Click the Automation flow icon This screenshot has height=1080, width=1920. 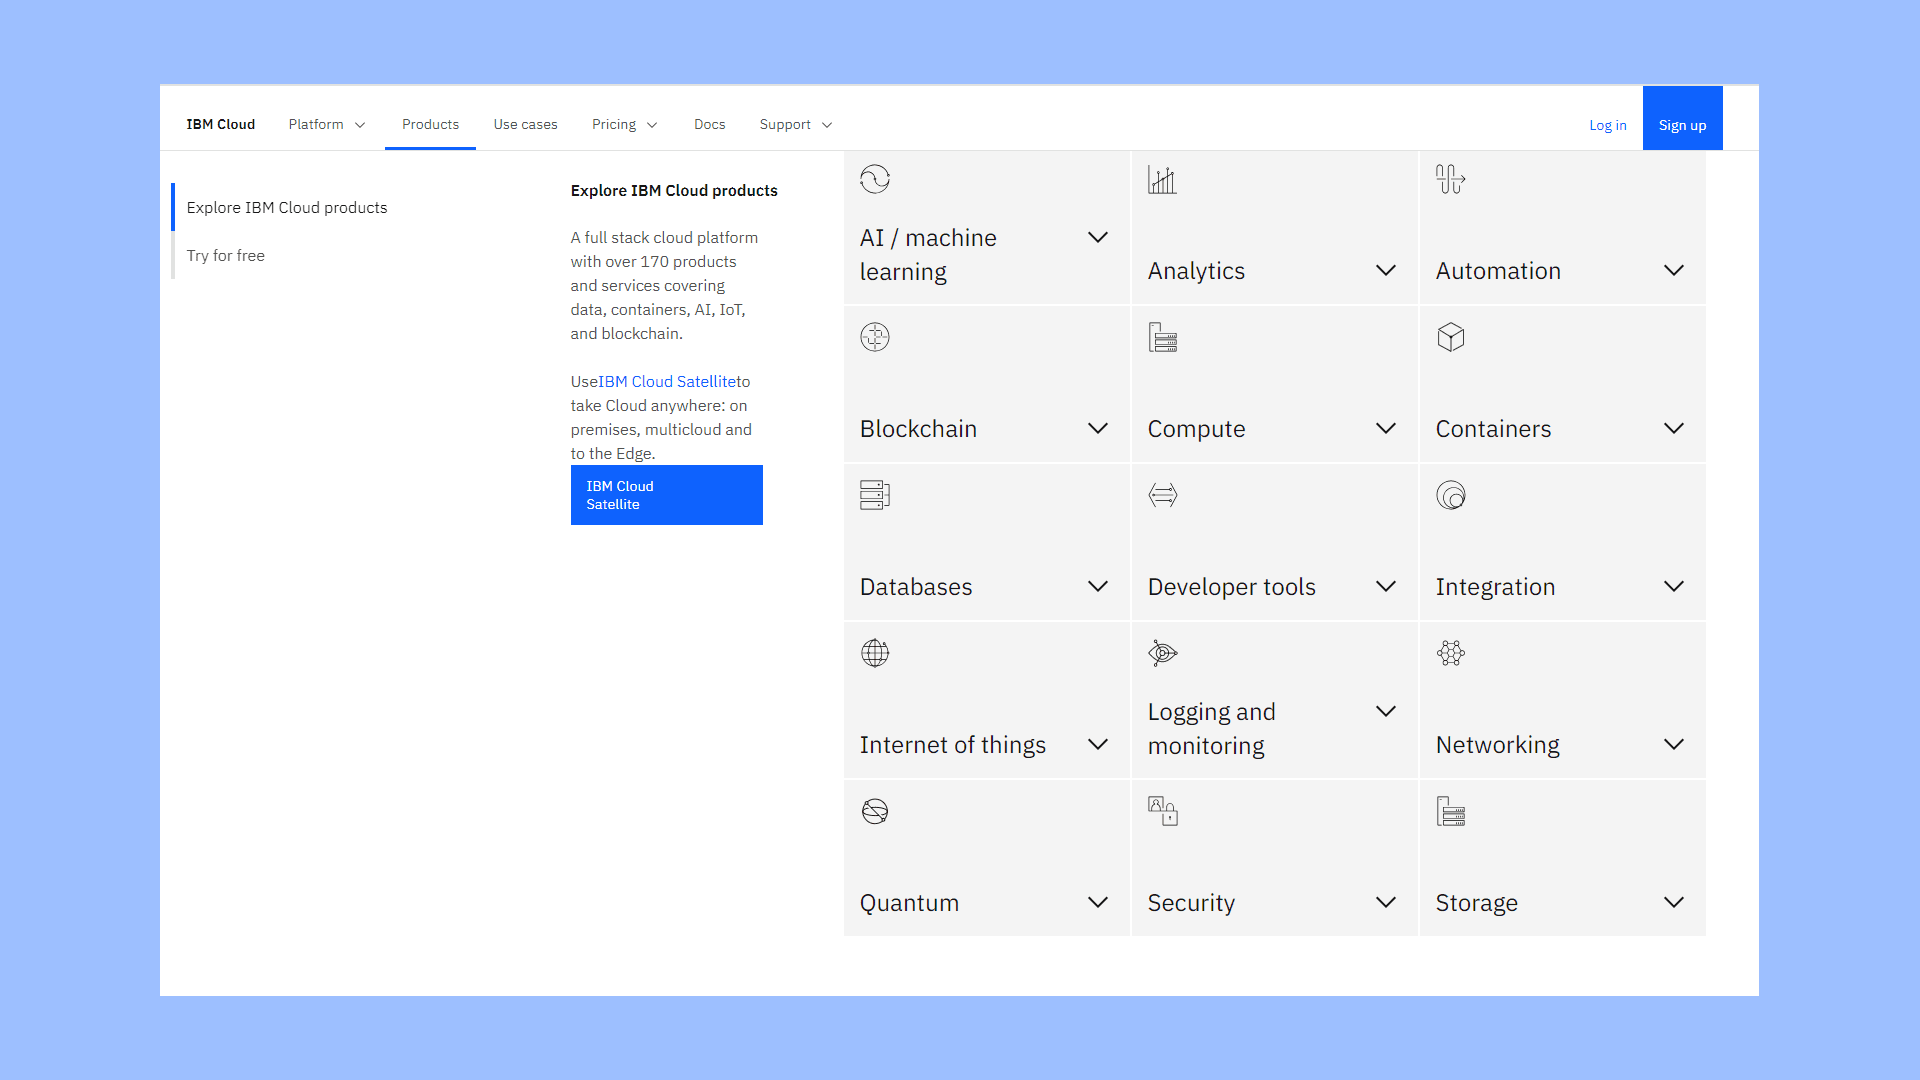[x=1450, y=179]
